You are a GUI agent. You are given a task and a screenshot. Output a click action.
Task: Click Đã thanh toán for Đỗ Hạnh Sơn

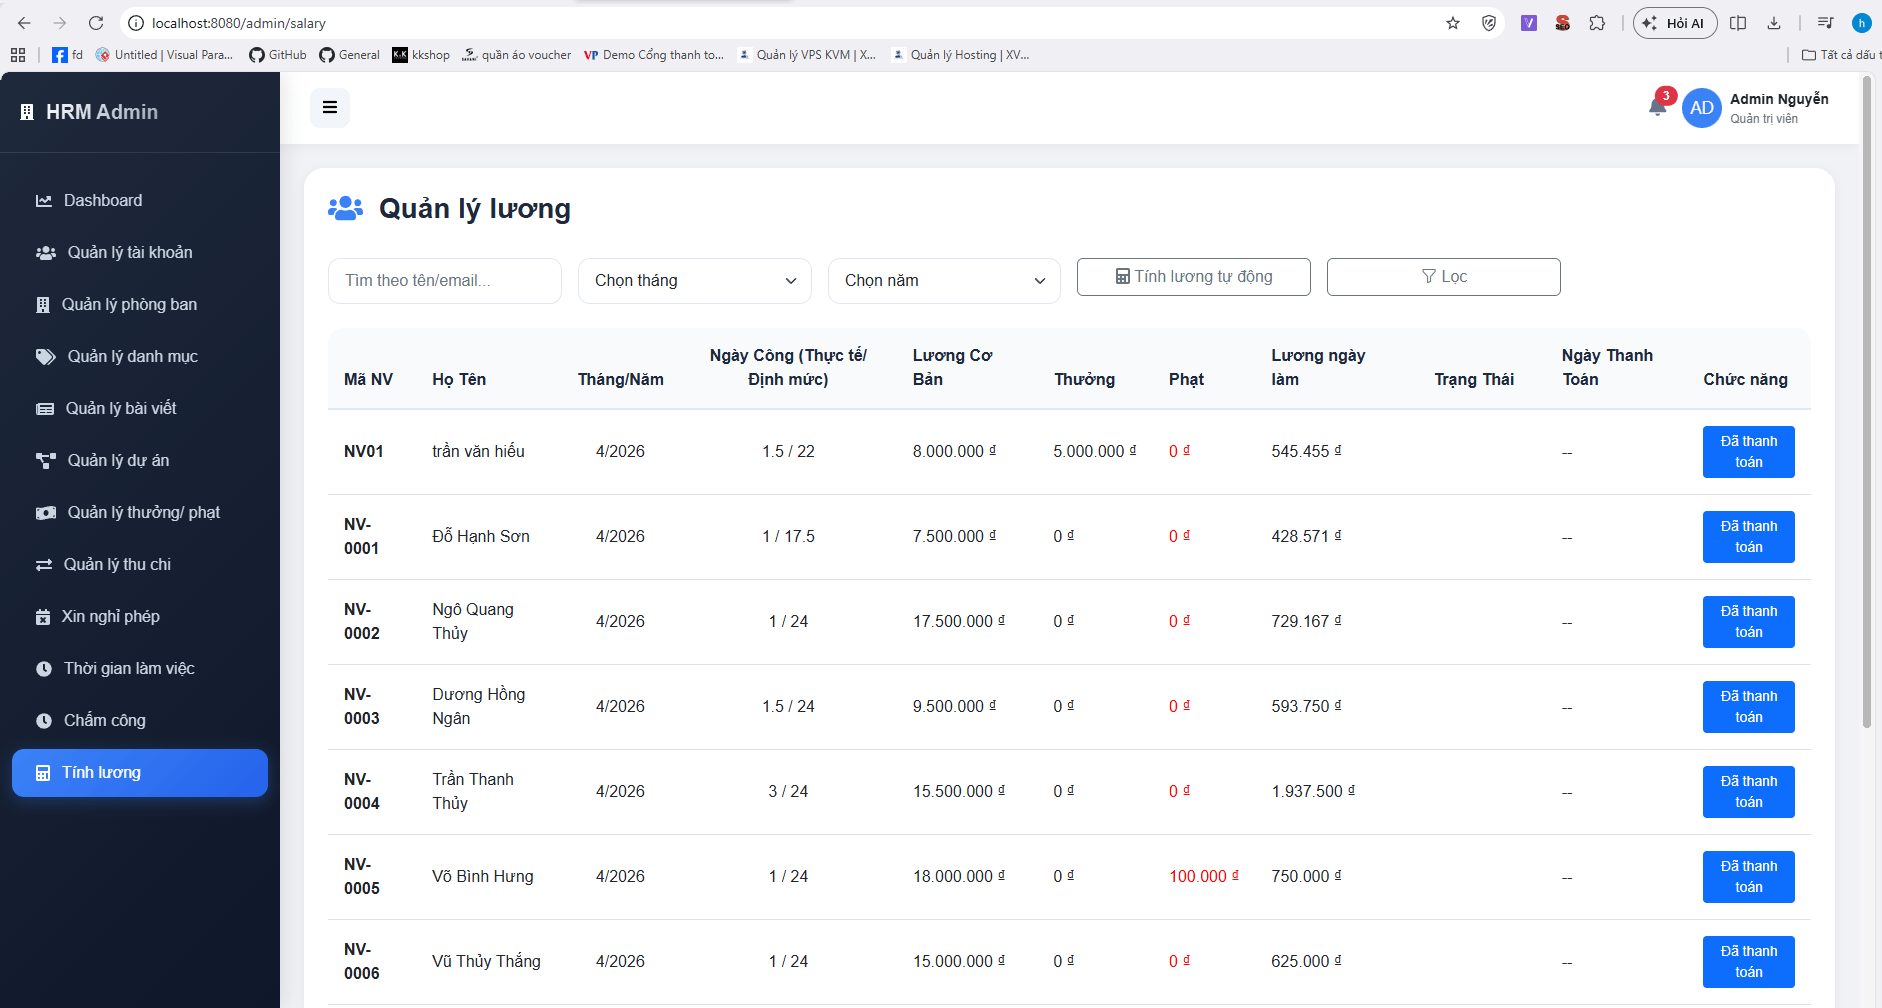pos(1749,537)
